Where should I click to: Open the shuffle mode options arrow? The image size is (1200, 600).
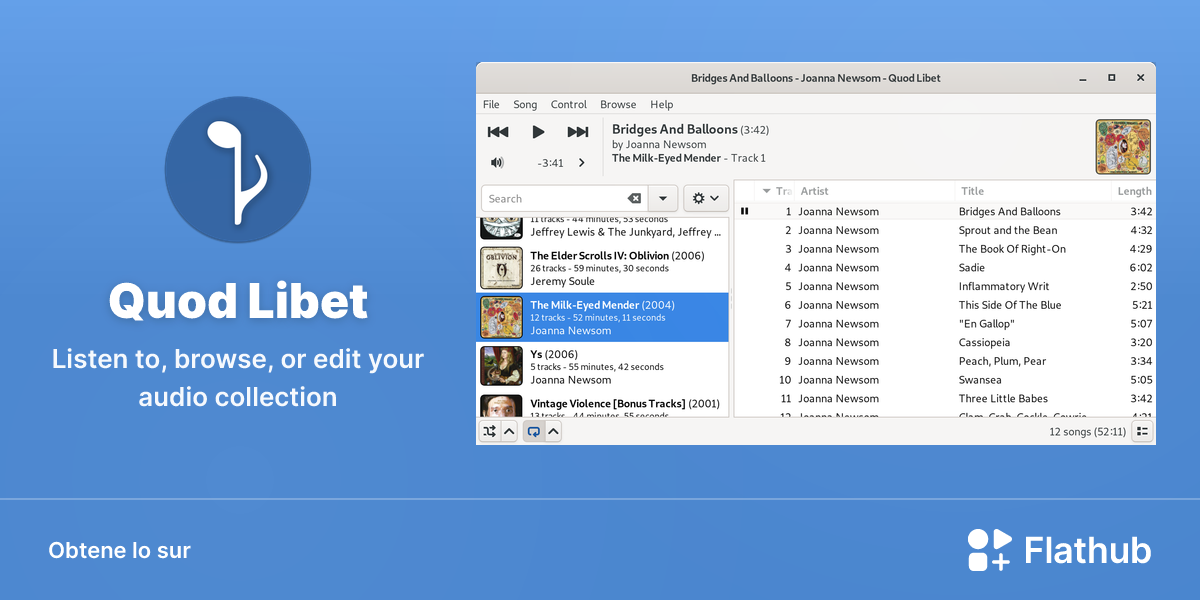point(509,432)
